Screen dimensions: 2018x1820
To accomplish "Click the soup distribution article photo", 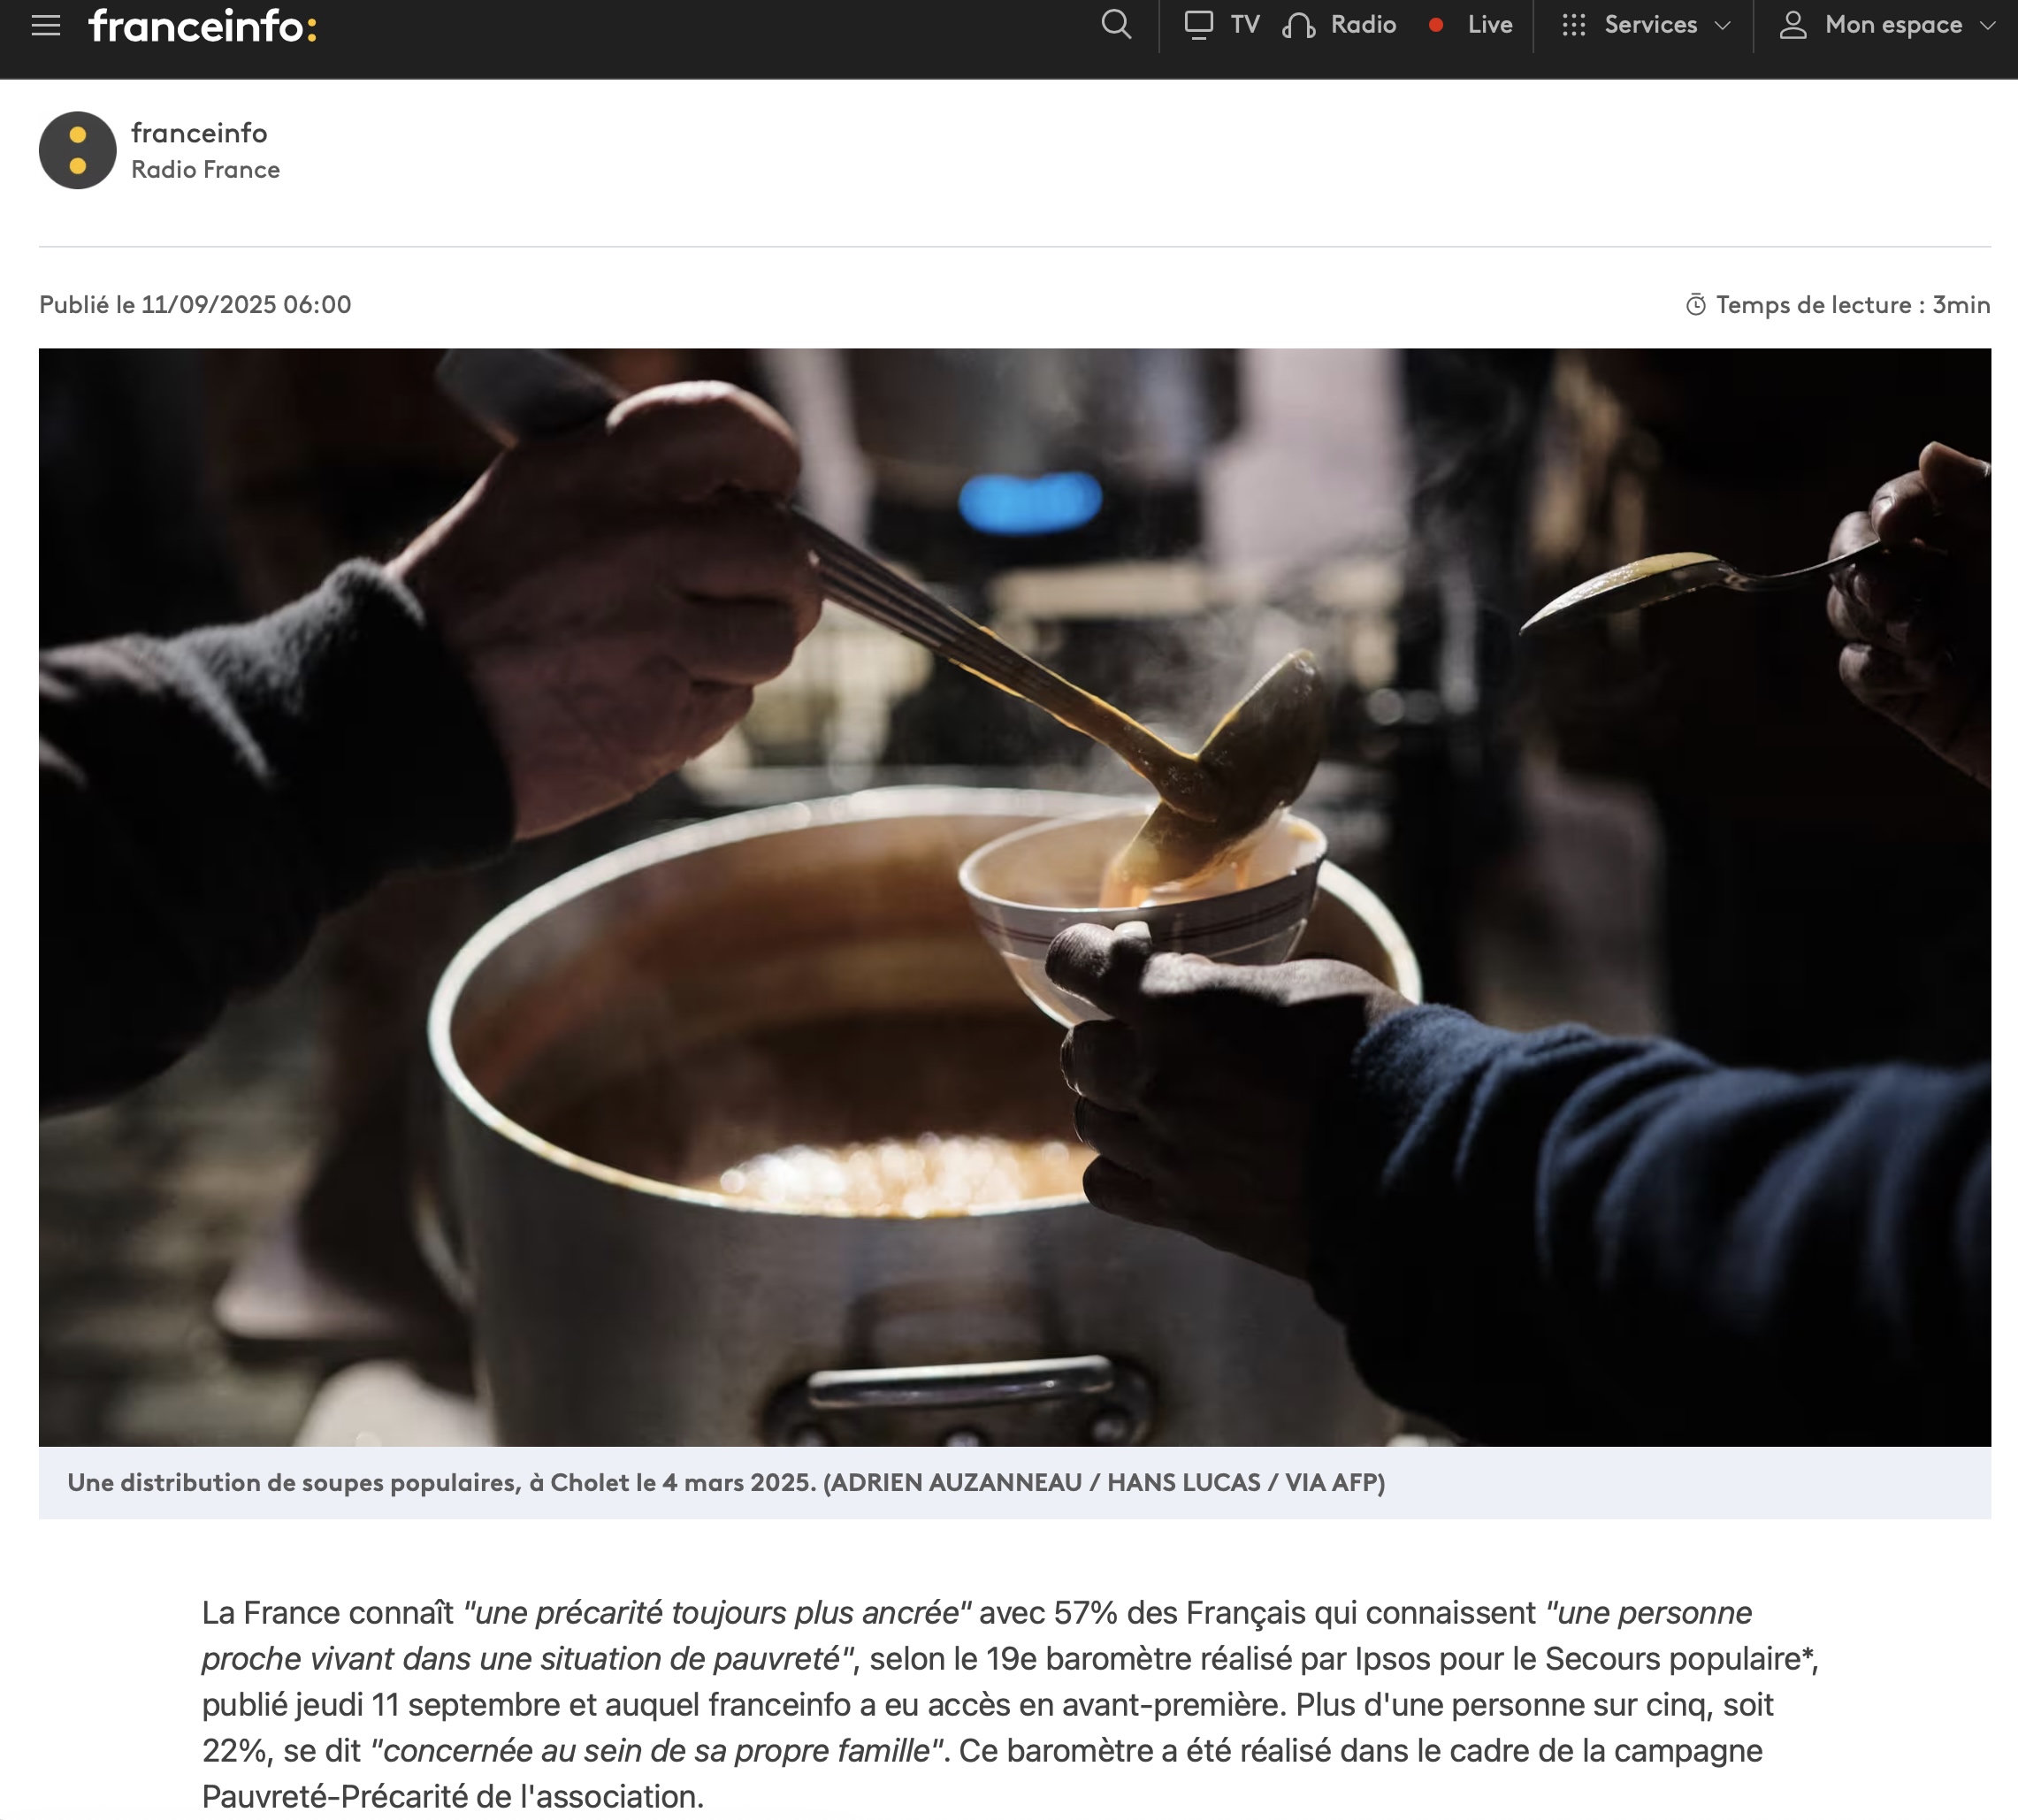I will pyautogui.click(x=1015, y=897).
